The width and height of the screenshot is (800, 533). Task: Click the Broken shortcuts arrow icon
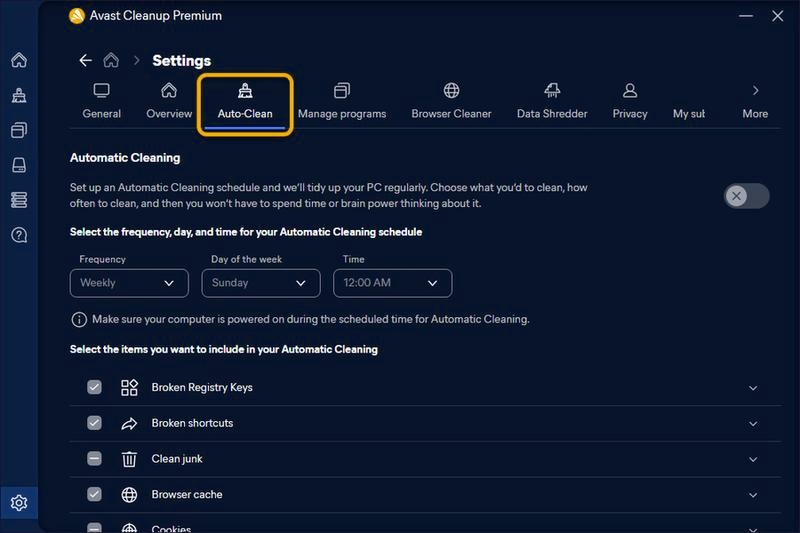pyautogui.click(x=129, y=423)
